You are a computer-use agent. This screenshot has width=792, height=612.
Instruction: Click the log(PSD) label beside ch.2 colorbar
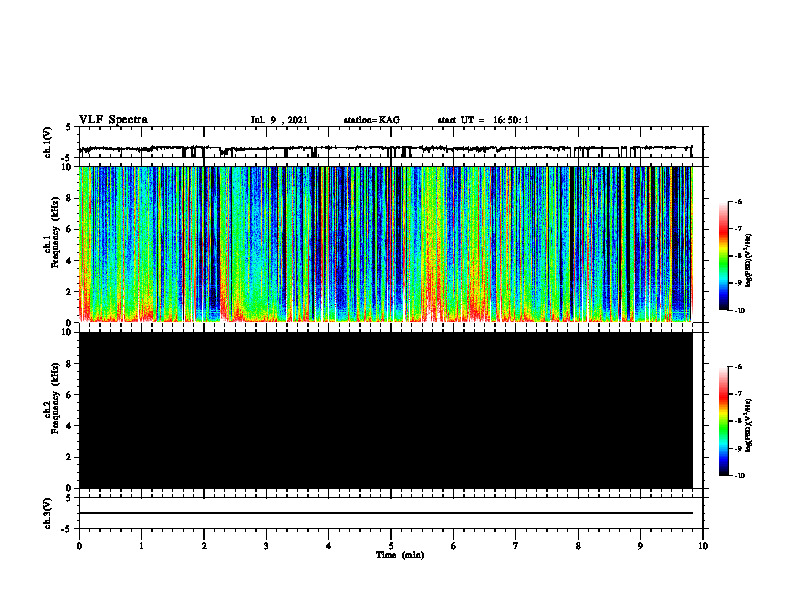(749, 426)
